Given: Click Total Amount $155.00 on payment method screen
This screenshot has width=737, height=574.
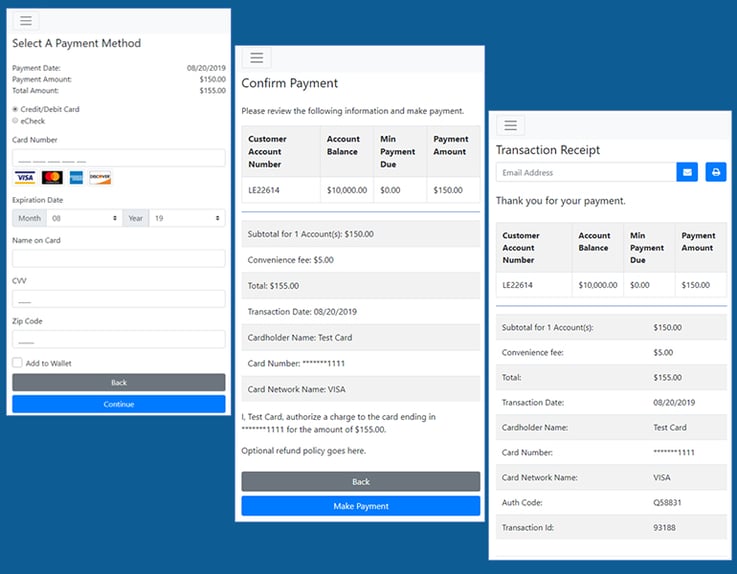Looking at the screenshot, I should coord(212,90).
